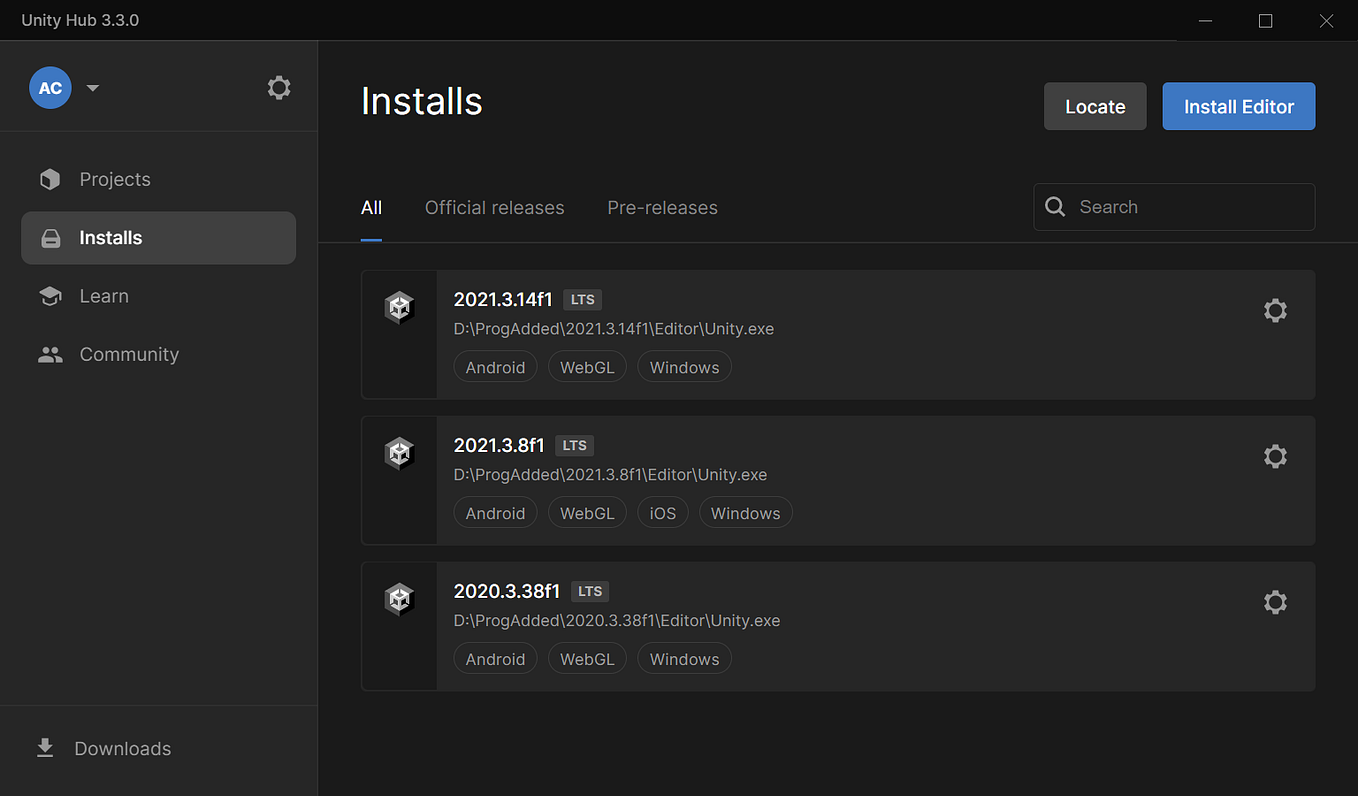1358x796 pixels.
Task: Switch to the Official releases tab
Action: click(494, 207)
